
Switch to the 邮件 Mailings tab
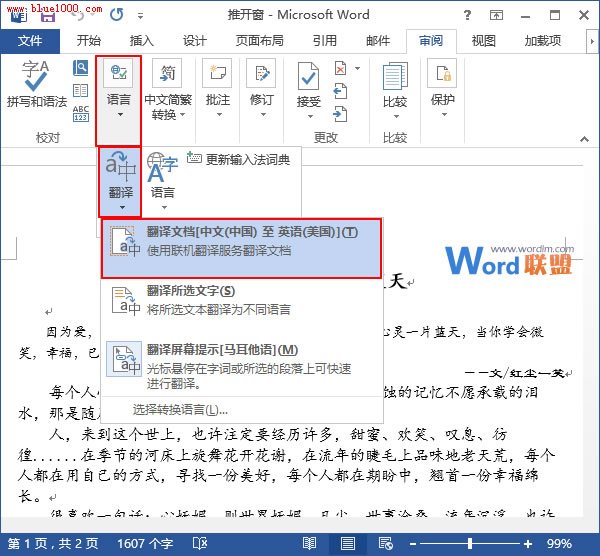(x=378, y=41)
